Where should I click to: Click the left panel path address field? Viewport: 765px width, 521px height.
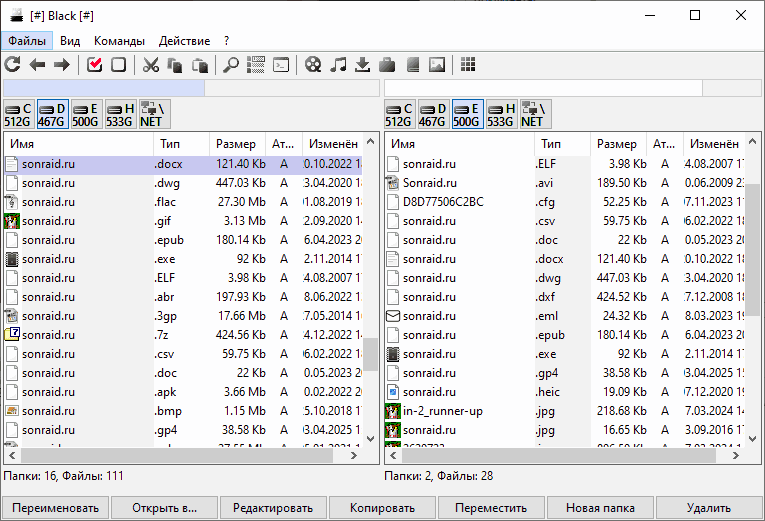point(191,88)
